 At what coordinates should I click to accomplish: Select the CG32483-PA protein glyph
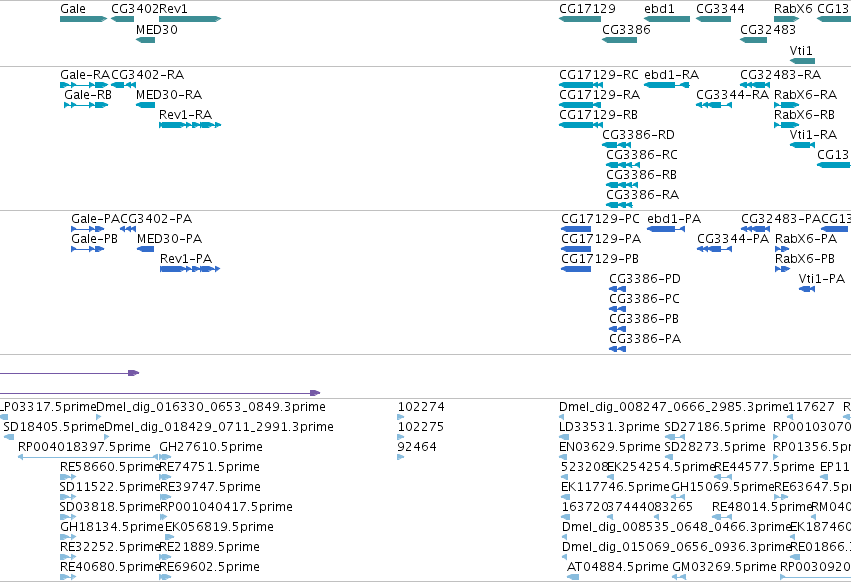point(755,229)
